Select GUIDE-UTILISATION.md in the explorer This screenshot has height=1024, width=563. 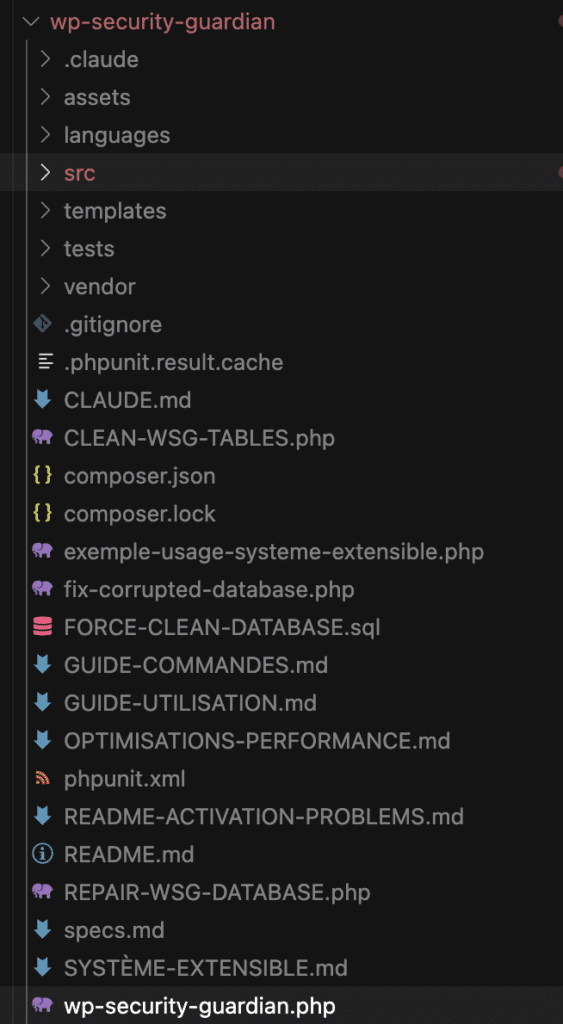click(282, 703)
